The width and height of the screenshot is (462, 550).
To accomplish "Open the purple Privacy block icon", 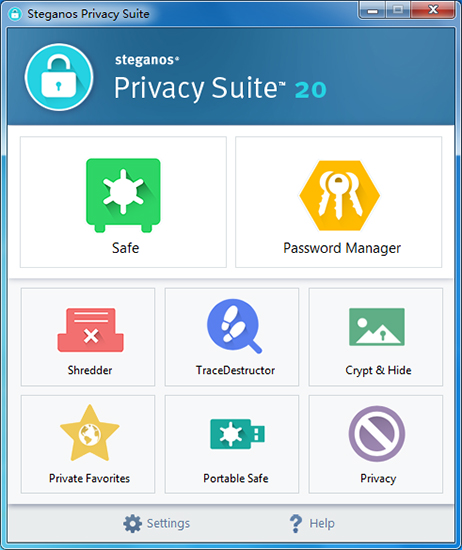I will click(x=377, y=434).
